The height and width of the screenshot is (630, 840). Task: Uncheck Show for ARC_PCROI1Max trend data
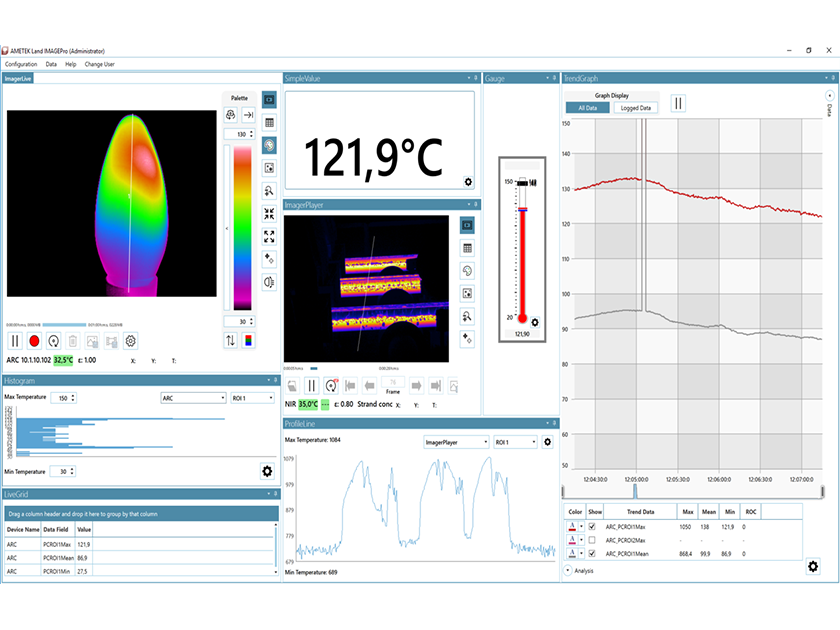click(x=592, y=526)
